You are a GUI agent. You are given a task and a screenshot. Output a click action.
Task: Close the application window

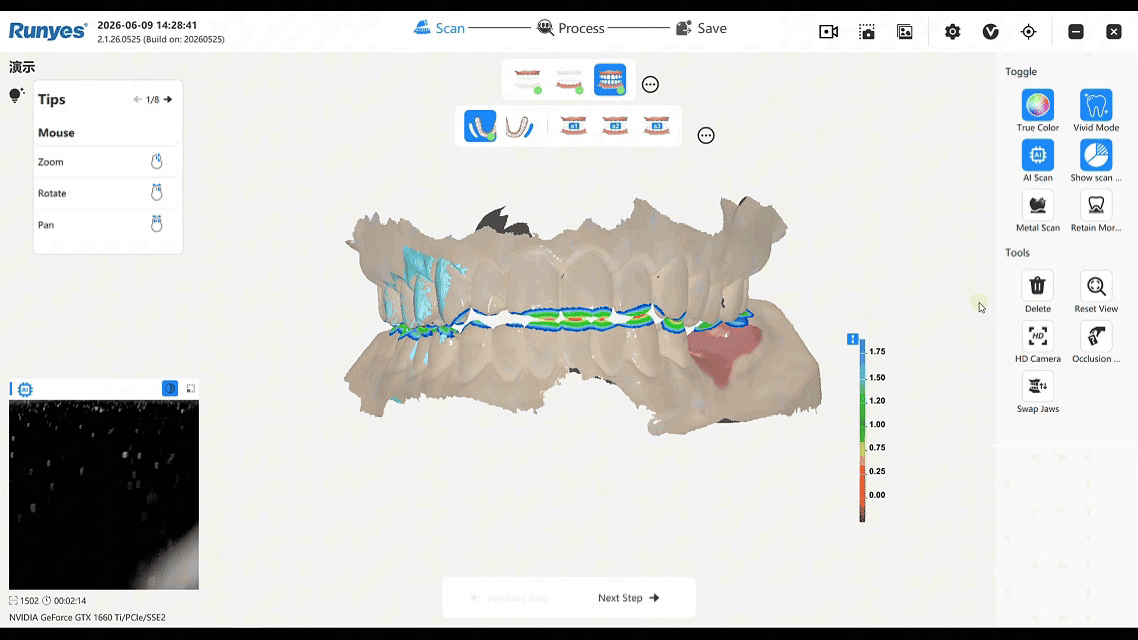click(x=1113, y=32)
